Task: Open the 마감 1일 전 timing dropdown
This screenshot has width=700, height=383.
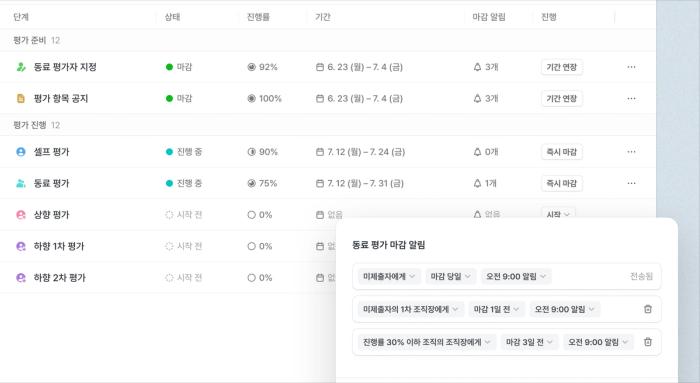Action: [x=496, y=309]
